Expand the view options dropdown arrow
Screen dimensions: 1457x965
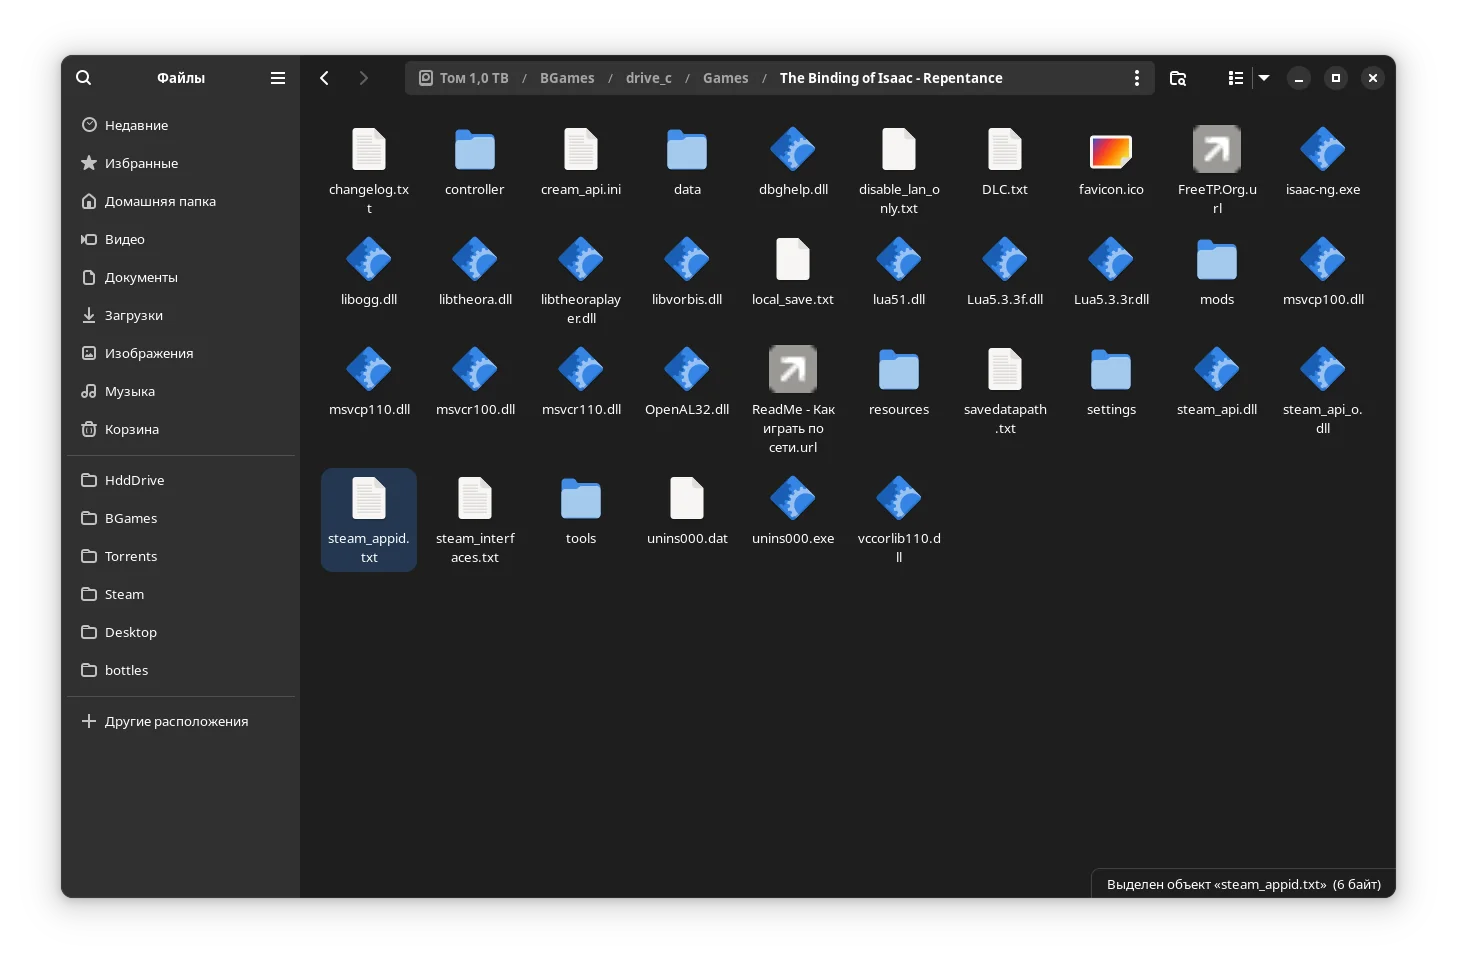tap(1264, 78)
